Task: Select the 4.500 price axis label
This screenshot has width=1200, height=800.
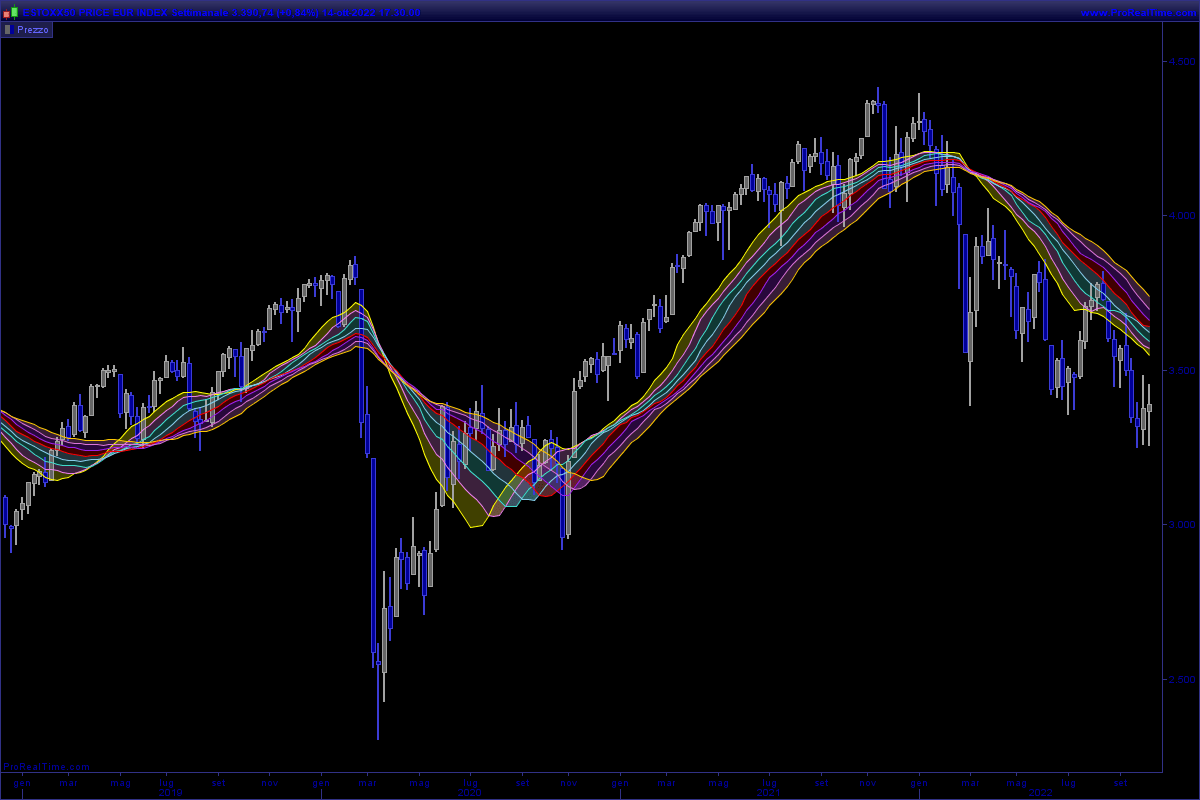Action: 1181,62
